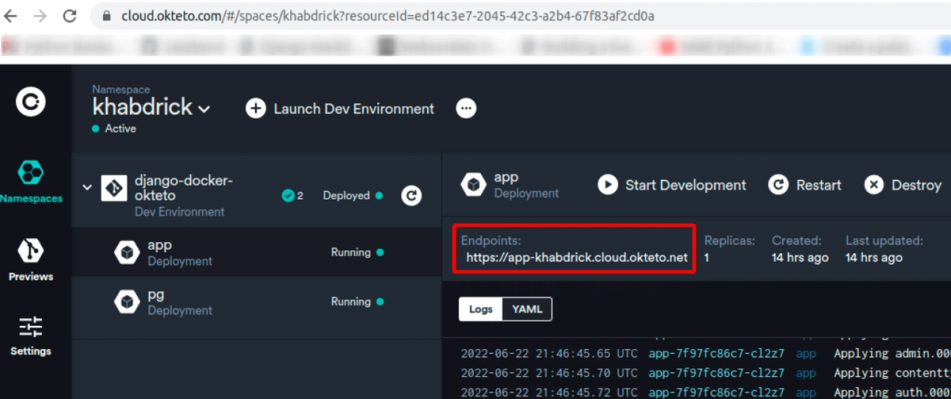Click the checkmark badge showing 2

click(x=292, y=195)
